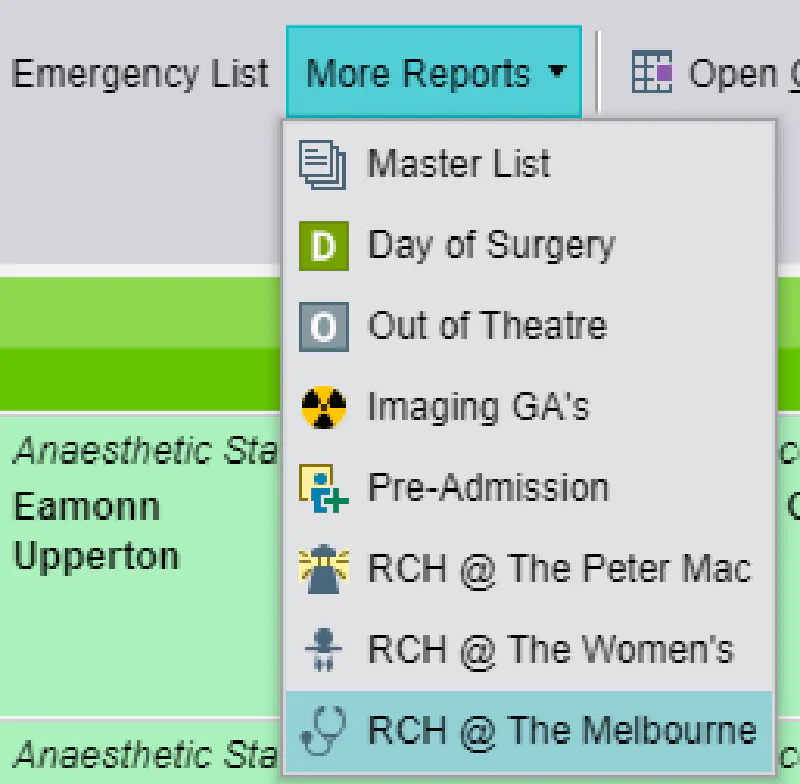Select the highlighted RCH @ The Melbourne entry
Viewport: 800px width, 784px height.
[560, 730]
